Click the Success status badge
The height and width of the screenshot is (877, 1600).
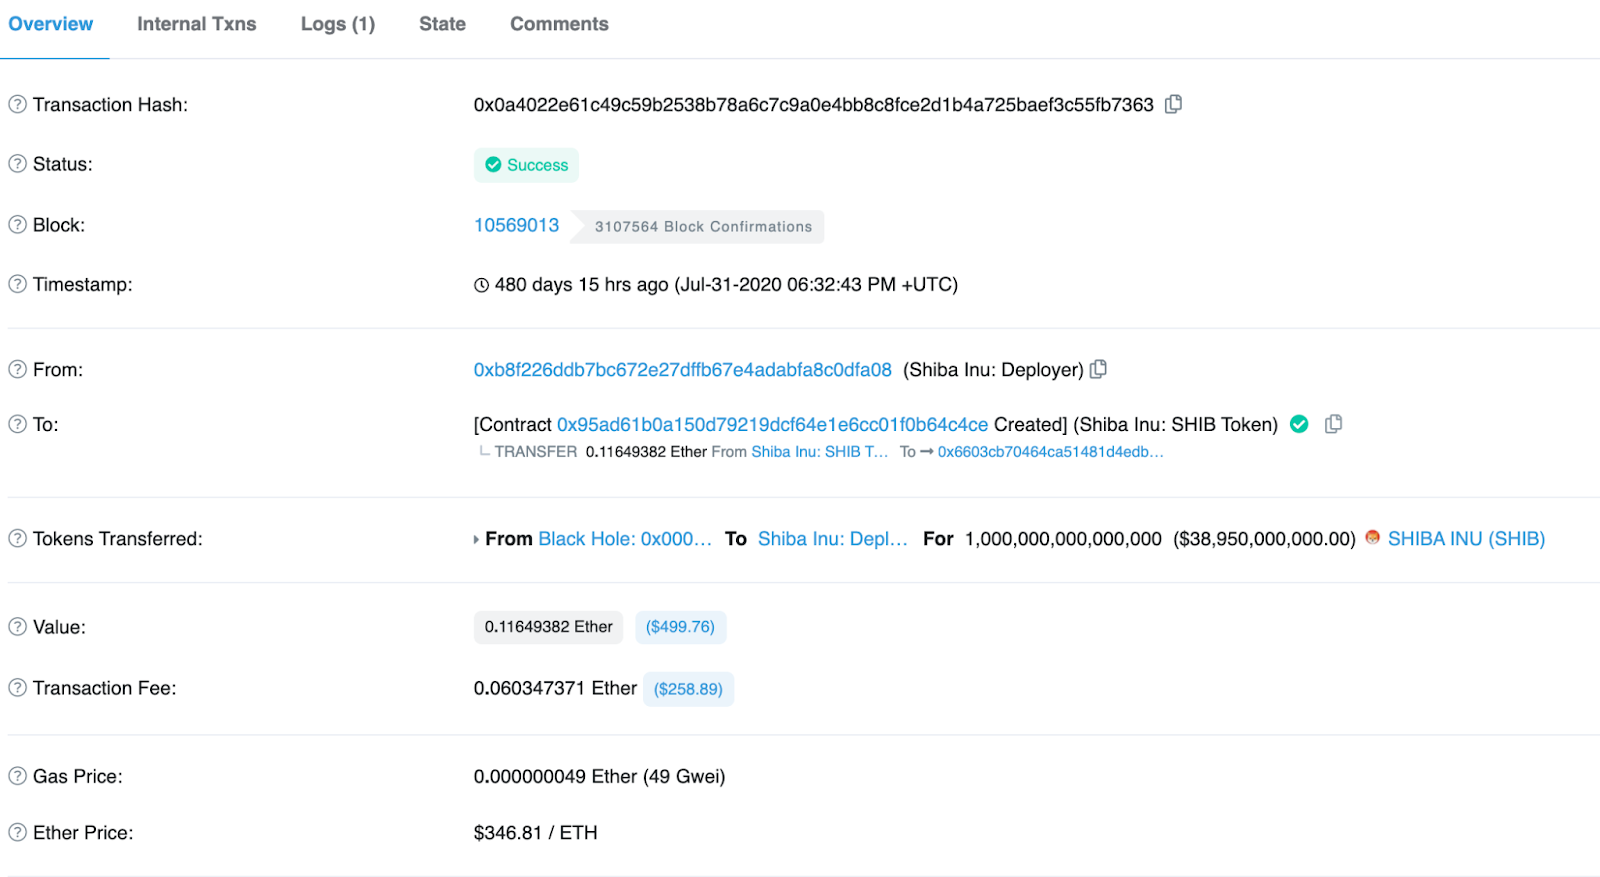pyautogui.click(x=526, y=165)
